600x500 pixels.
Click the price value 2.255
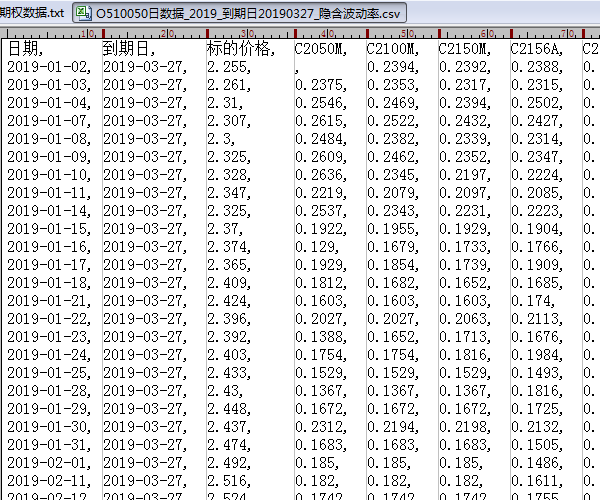pos(229,67)
